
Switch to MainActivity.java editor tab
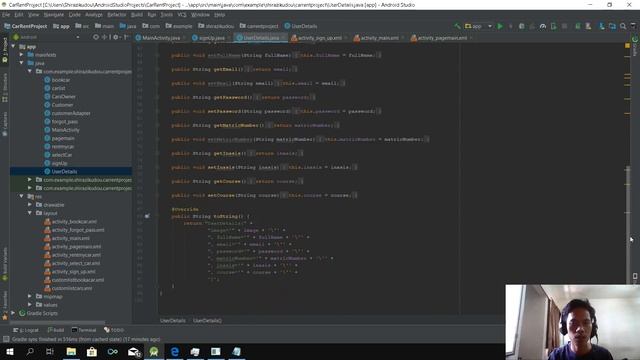tap(160, 38)
